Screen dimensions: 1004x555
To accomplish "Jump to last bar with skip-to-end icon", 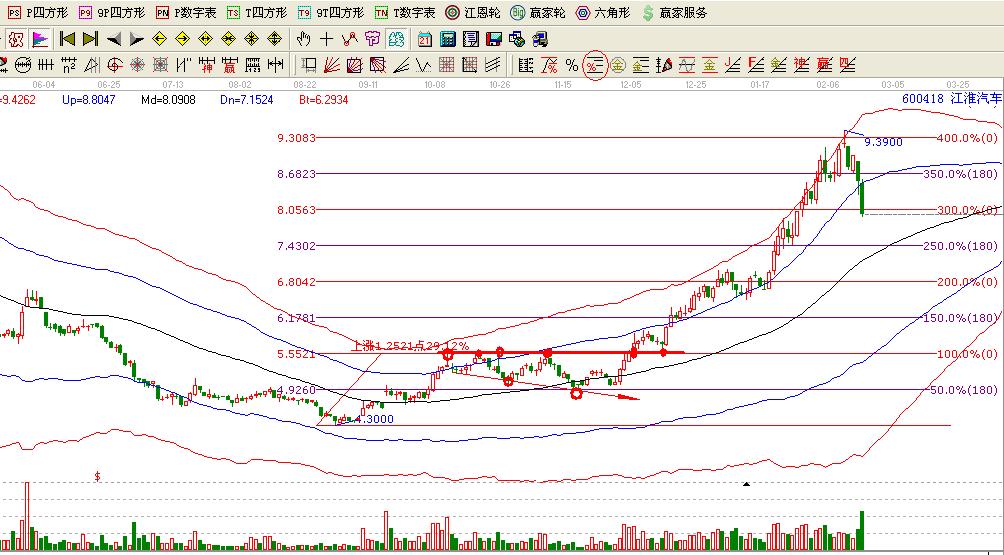I will pos(89,39).
